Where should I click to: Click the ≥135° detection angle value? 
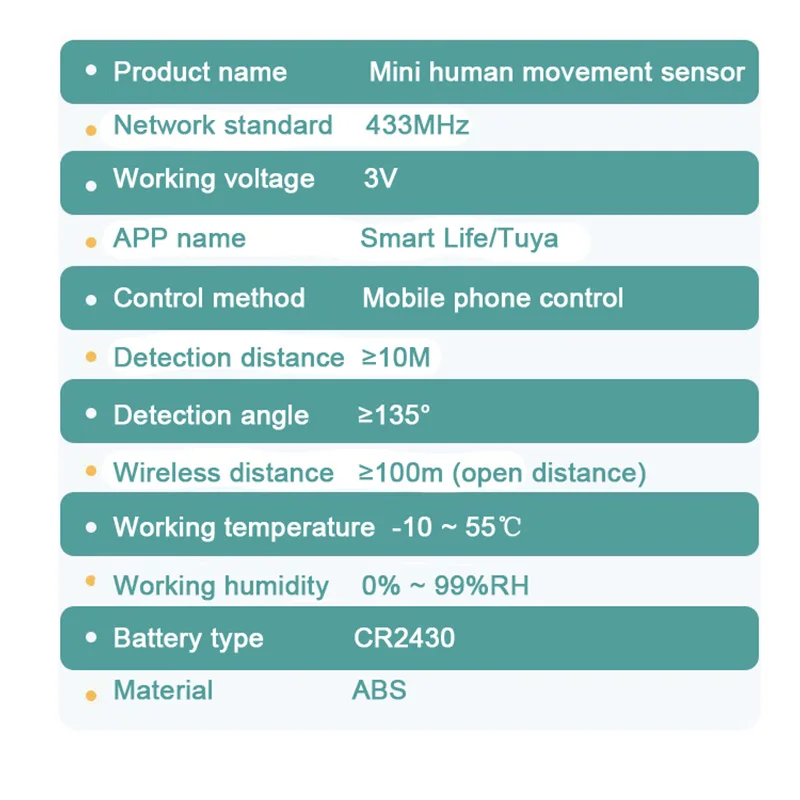pyautogui.click(x=394, y=415)
